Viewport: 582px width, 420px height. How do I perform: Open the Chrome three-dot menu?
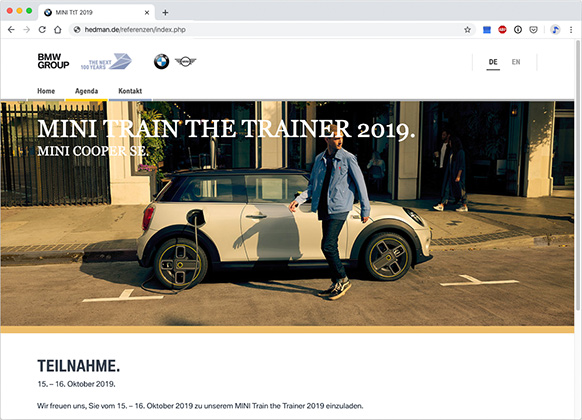pyautogui.click(x=571, y=30)
